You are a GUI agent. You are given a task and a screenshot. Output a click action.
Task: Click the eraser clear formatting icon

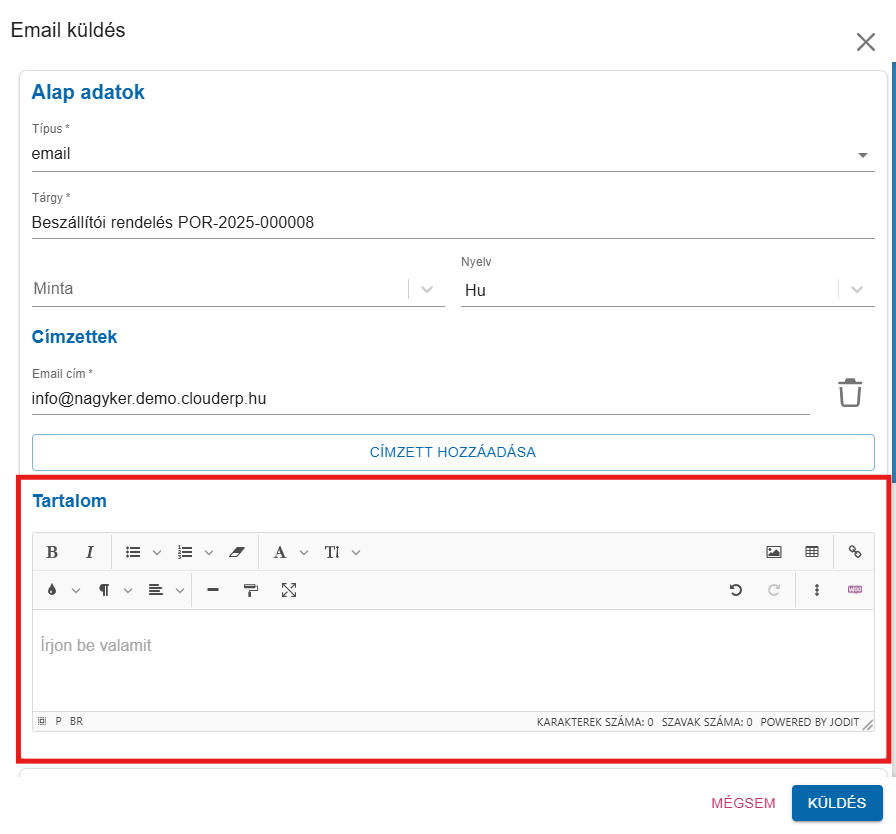[236, 552]
